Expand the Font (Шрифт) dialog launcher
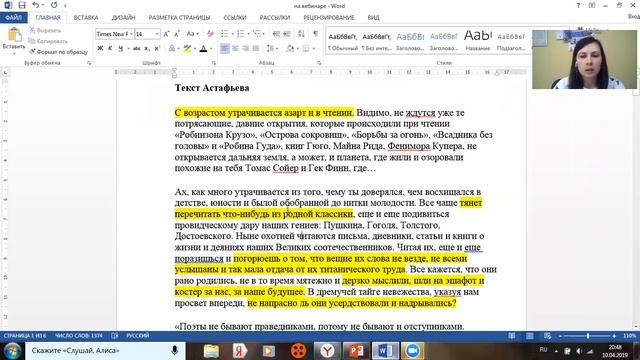The height and width of the screenshot is (360, 640). click(x=213, y=63)
